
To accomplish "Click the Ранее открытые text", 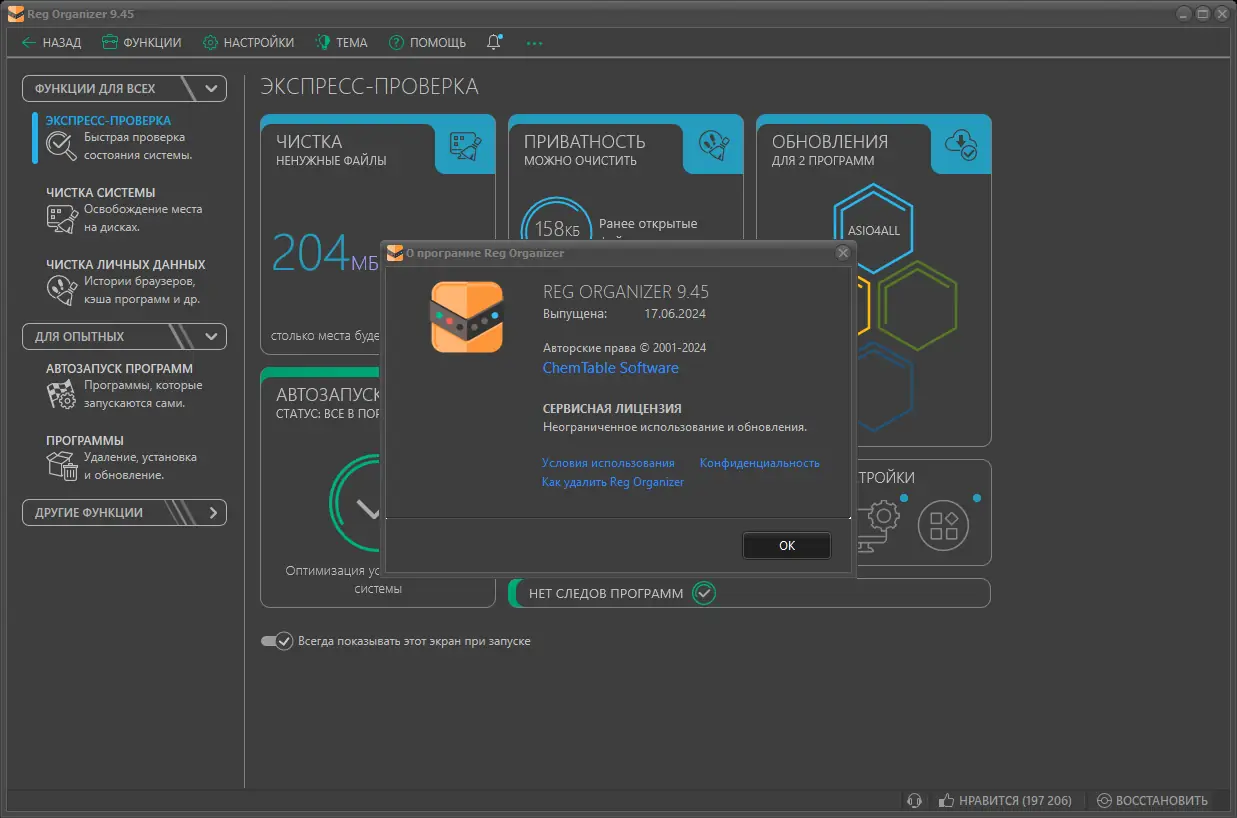I will tap(648, 223).
